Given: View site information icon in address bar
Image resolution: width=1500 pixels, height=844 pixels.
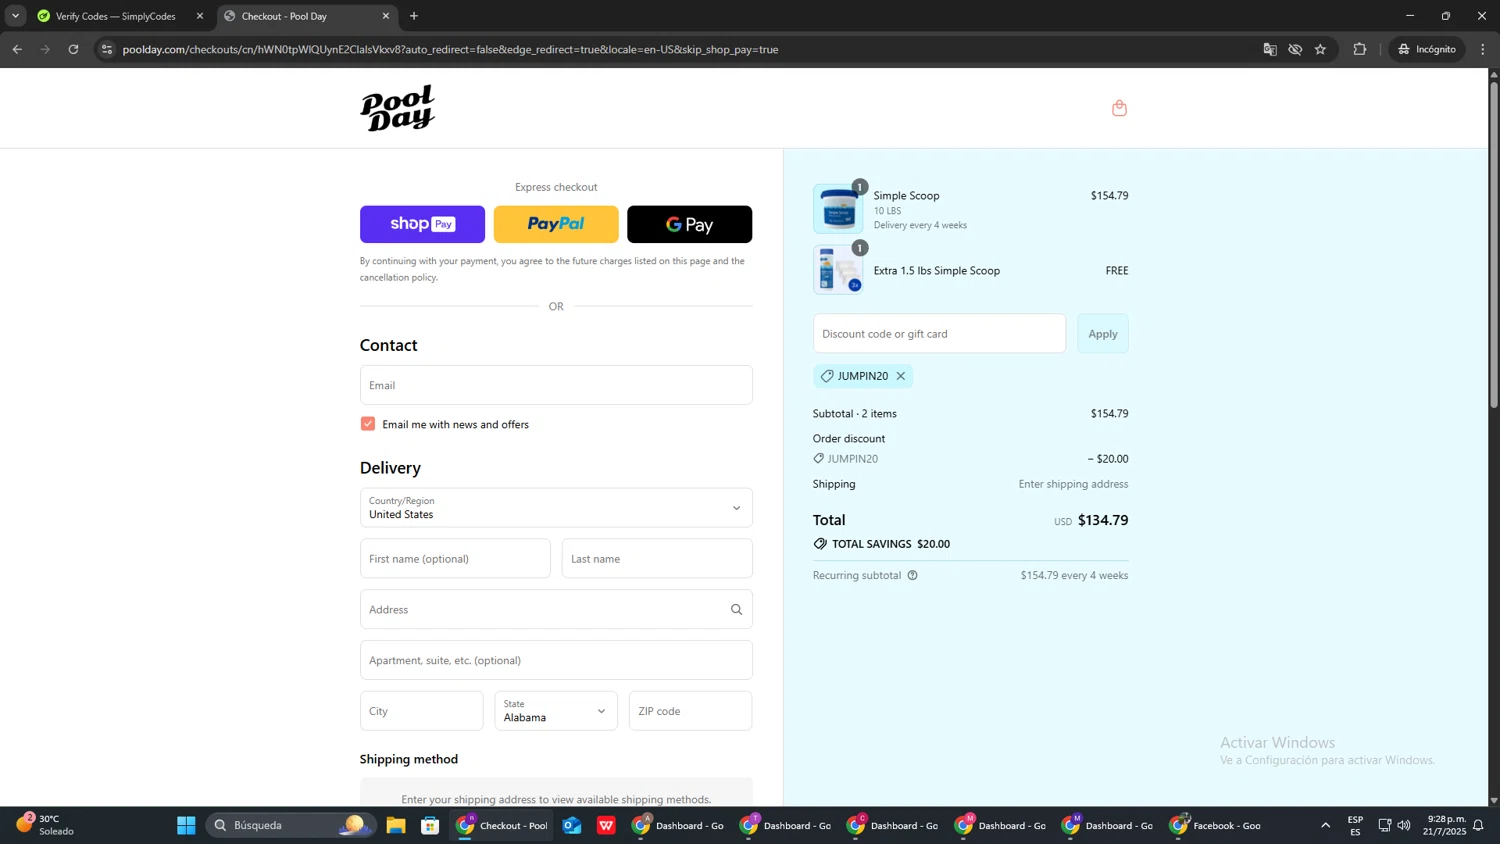Looking at the screenshot, I should (x=107, y=49).
